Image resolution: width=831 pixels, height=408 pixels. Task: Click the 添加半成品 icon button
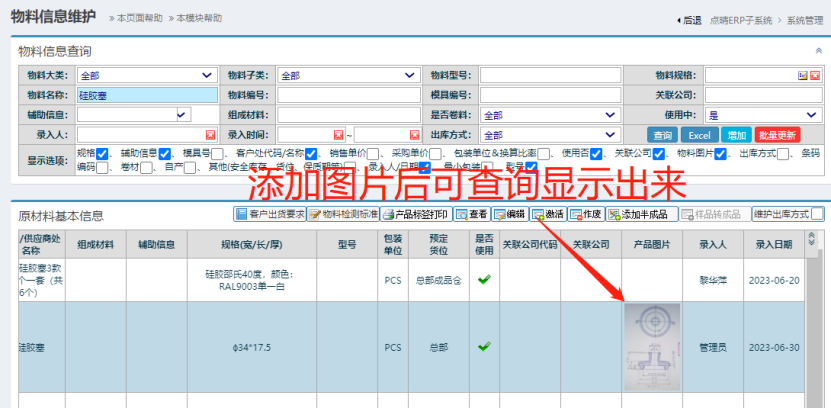coord(641,214)
